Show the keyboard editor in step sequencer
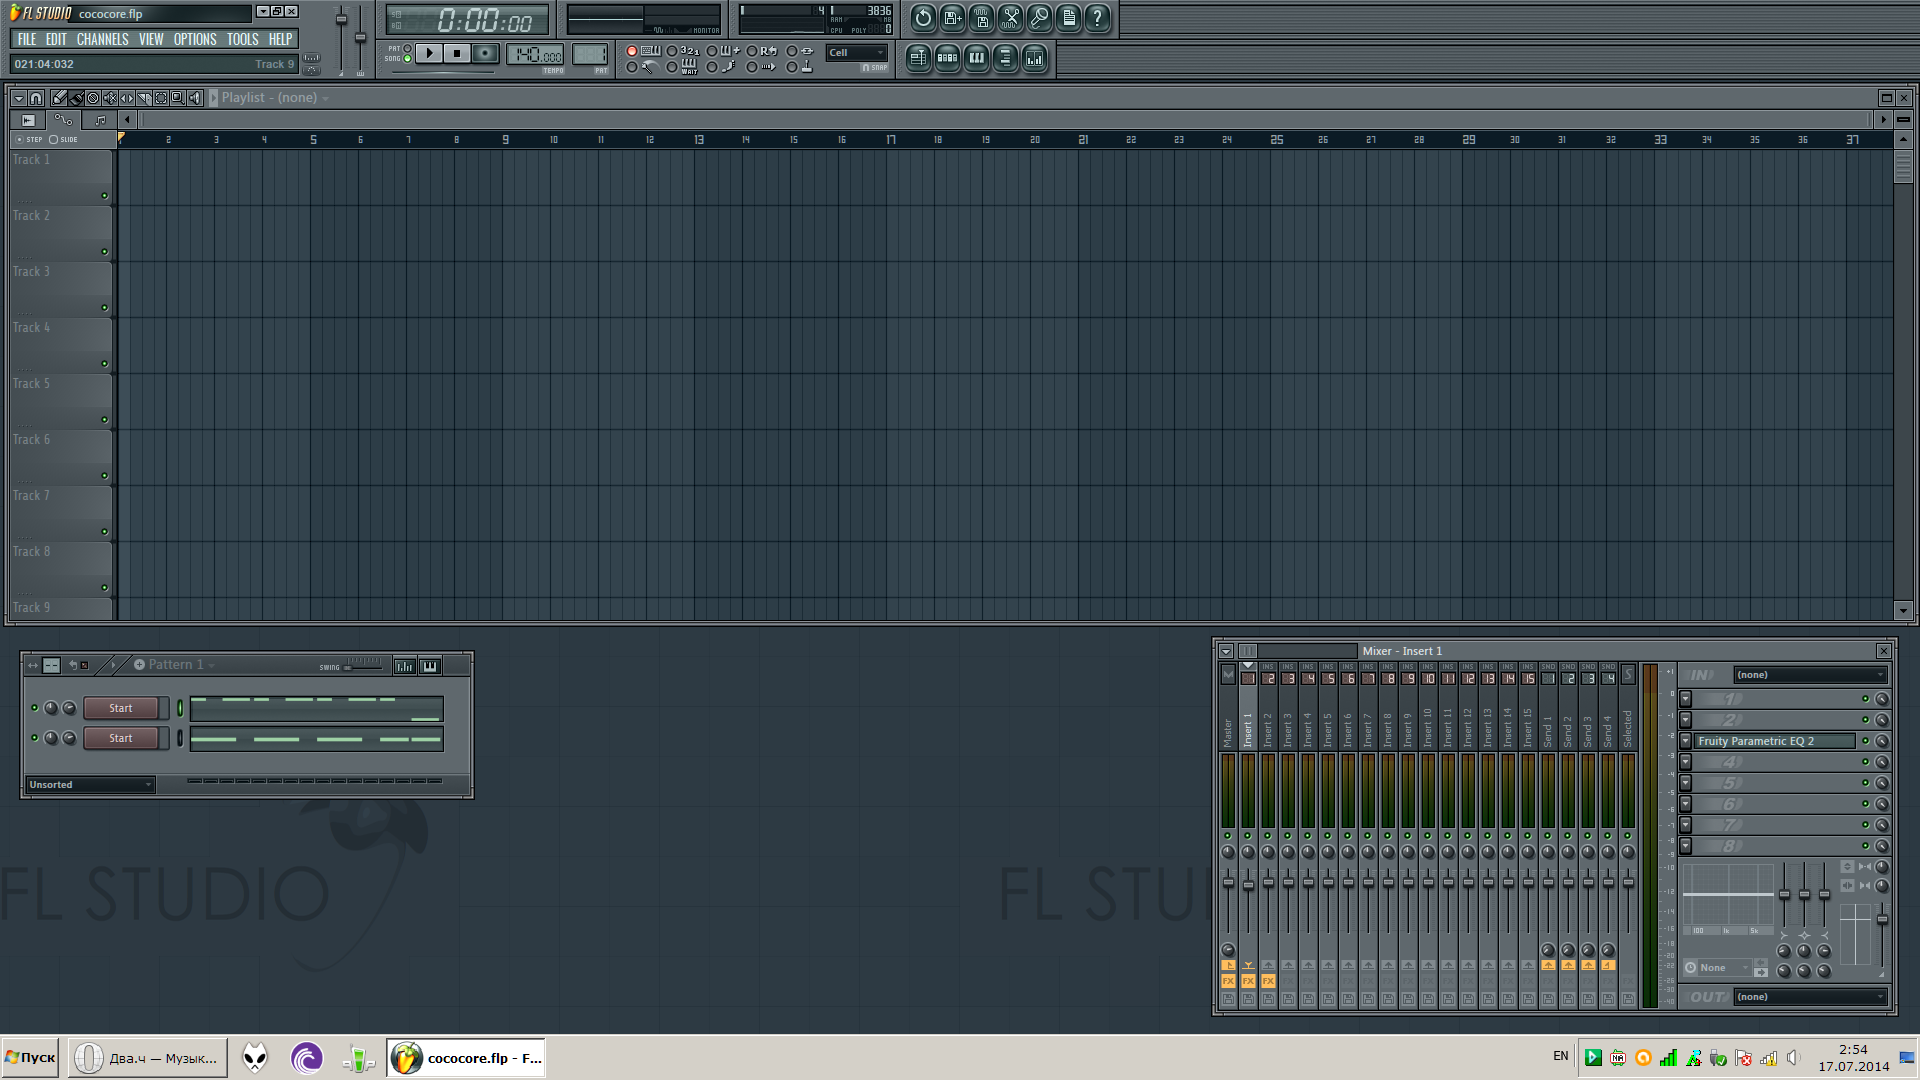This screenshot has width=1920, height=1080. 430,666
